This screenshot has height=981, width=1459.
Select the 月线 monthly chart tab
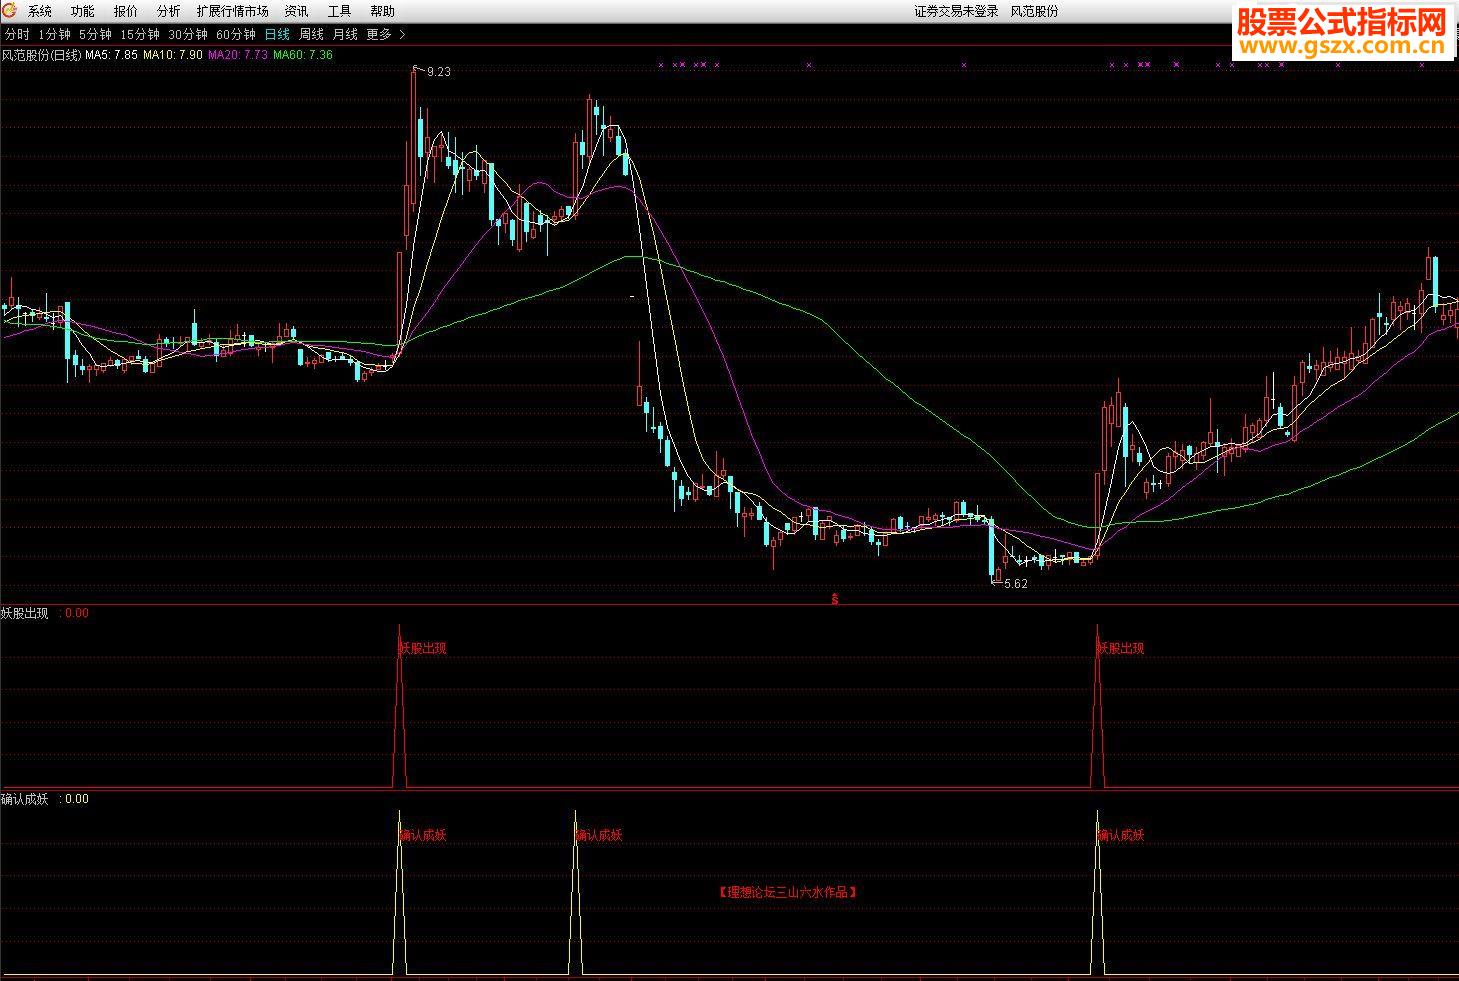coord(345,34)
